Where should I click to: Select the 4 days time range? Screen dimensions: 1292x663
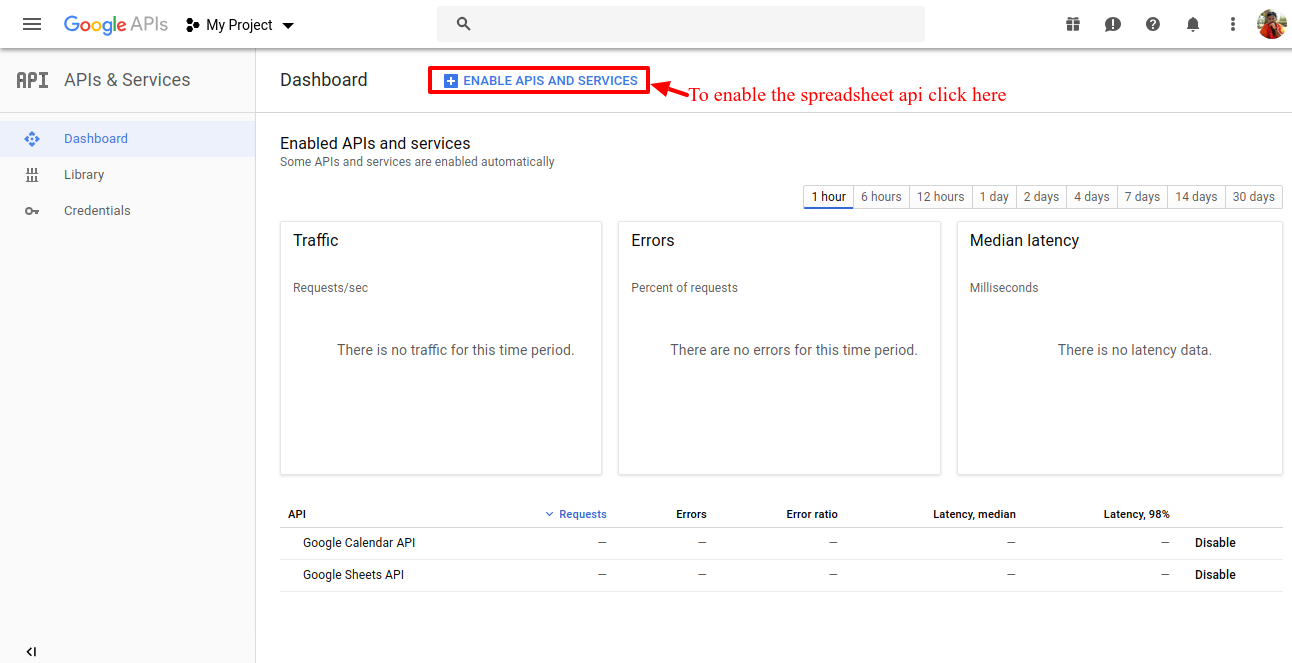pos(1092,197)
